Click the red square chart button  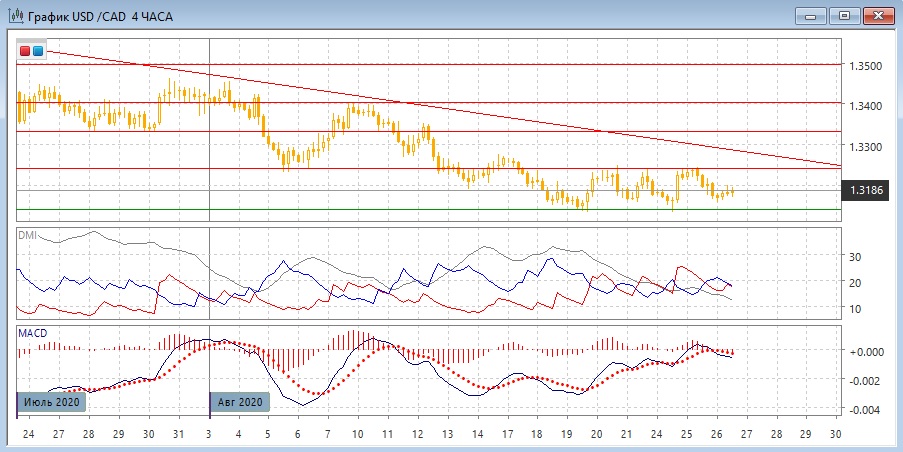[25, 51]
